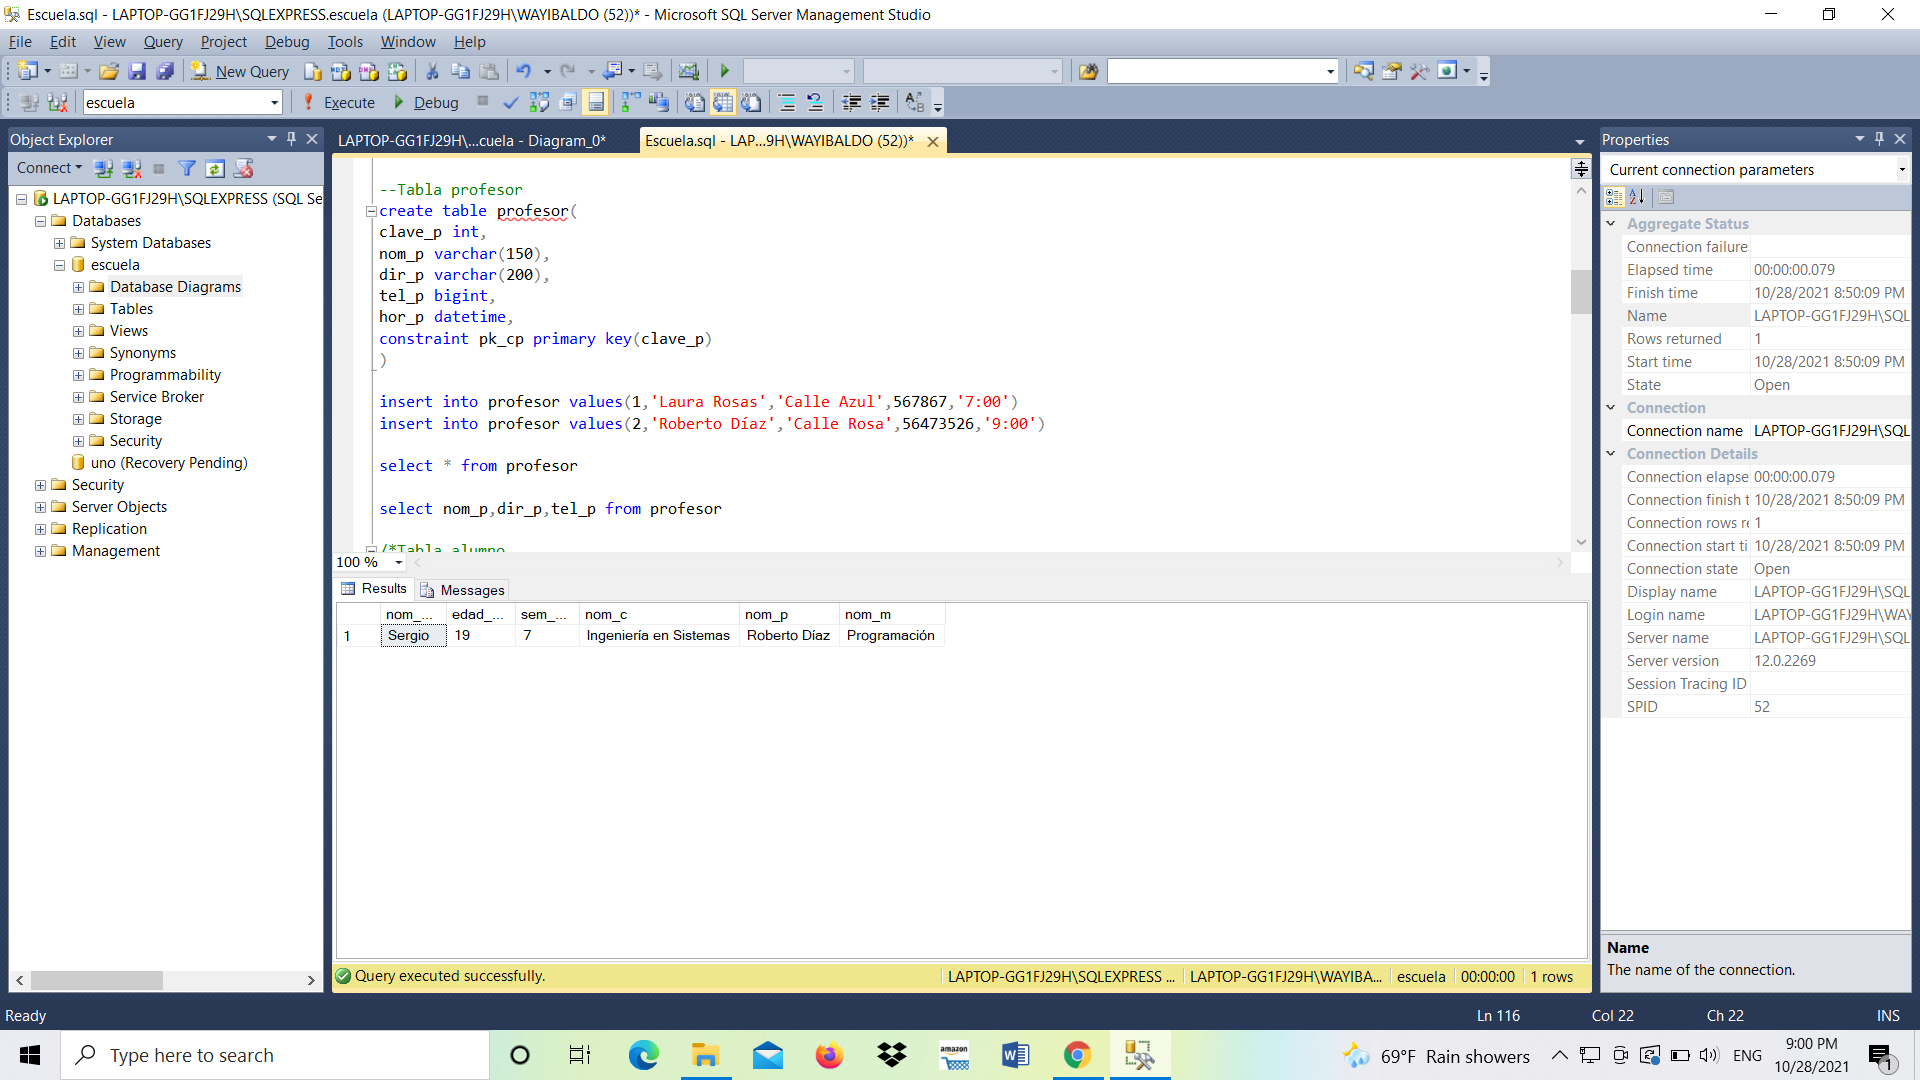This screenshot has width=1920, height=1080.
Task: Open the Query menu
Action: pos(163,41)
